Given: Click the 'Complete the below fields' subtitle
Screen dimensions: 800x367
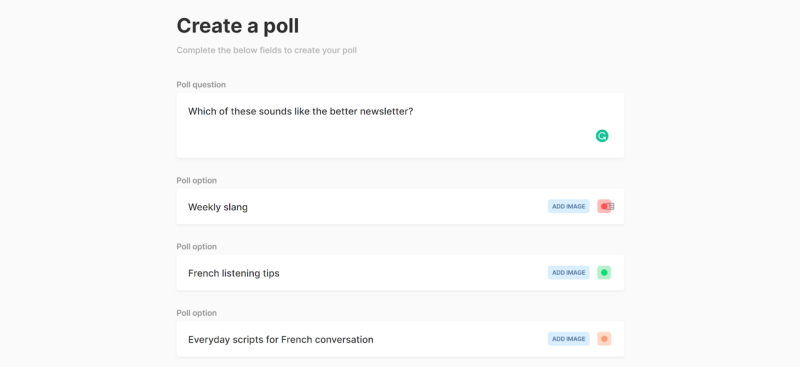Looking at the screenshot, I should [266, 51].
